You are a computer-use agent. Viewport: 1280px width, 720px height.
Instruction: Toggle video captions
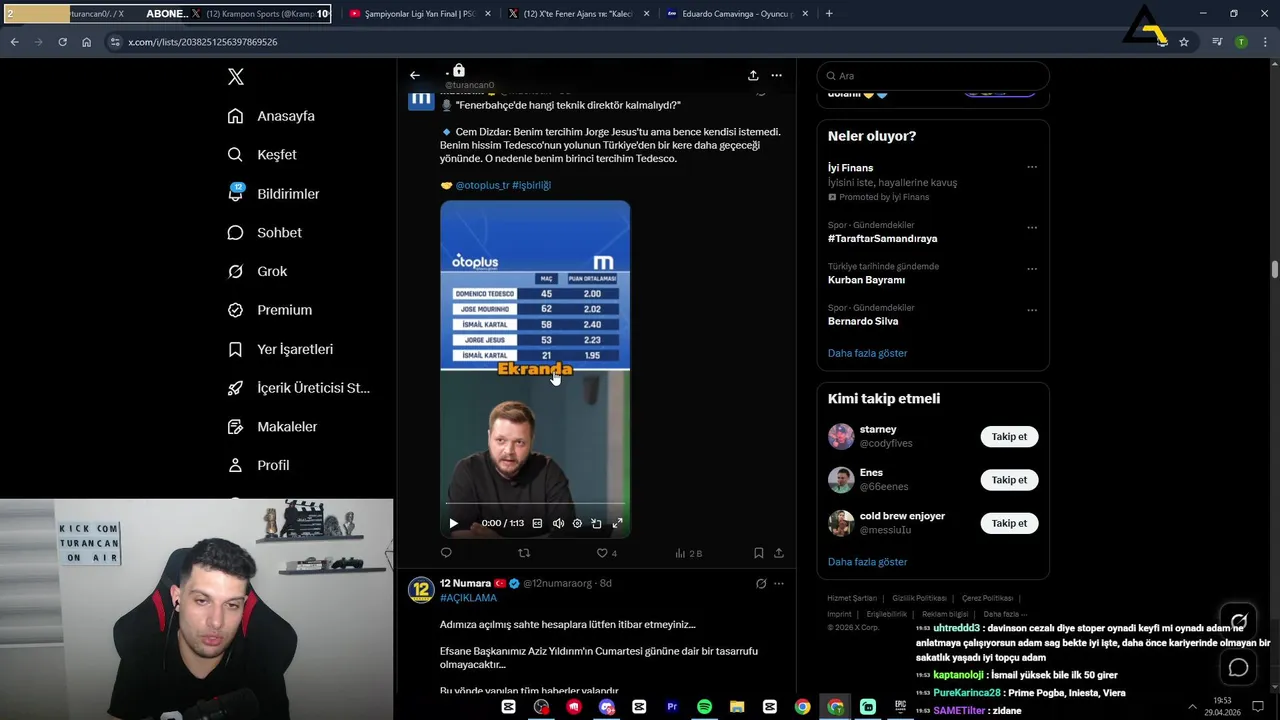pos(537,523)
